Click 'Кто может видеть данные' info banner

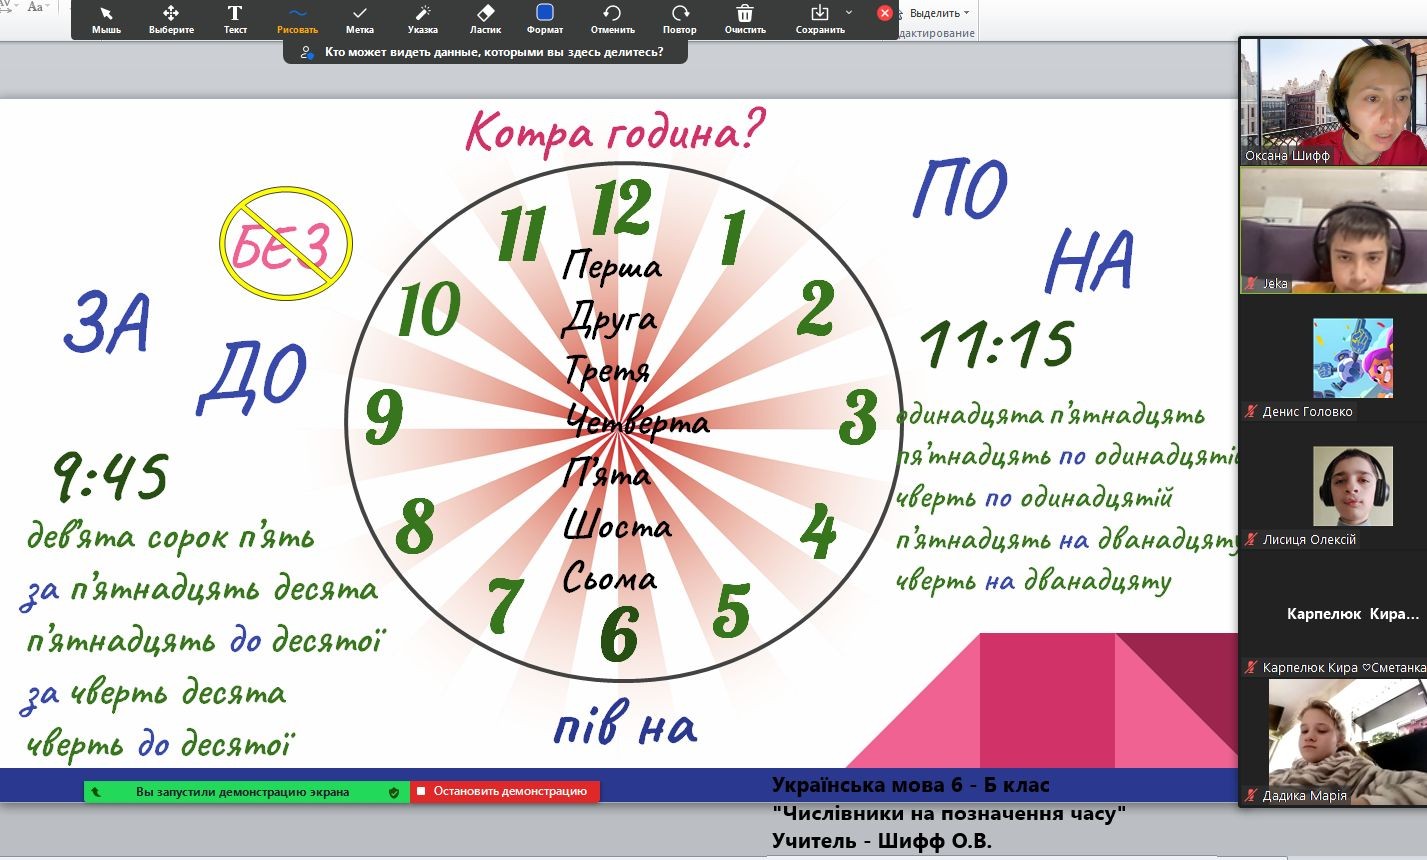(485, 52)
